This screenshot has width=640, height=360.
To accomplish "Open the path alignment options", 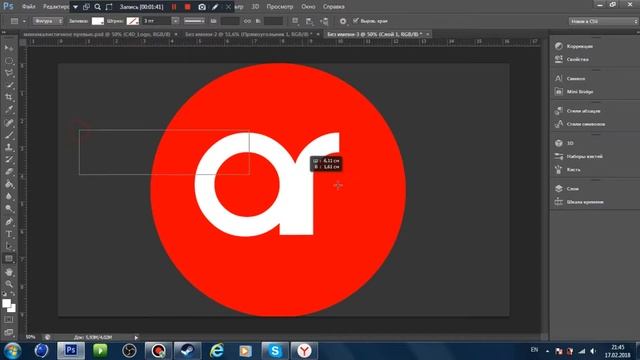I will [309, 21].
